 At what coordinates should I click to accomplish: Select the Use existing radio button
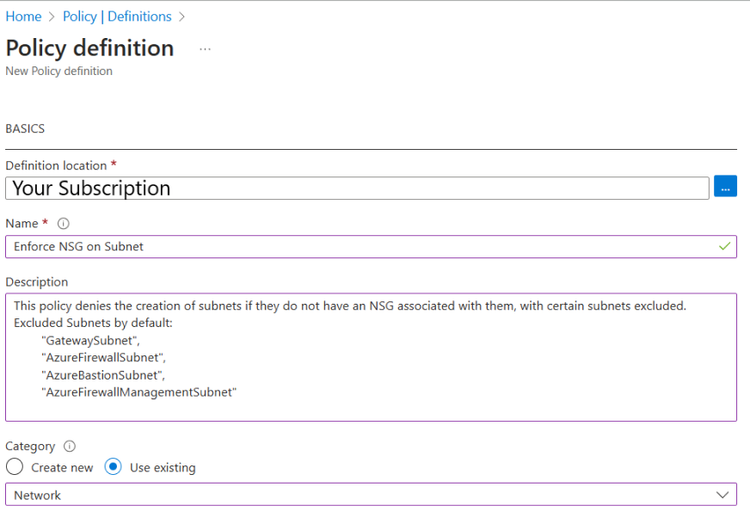click(x=113, y=467)
